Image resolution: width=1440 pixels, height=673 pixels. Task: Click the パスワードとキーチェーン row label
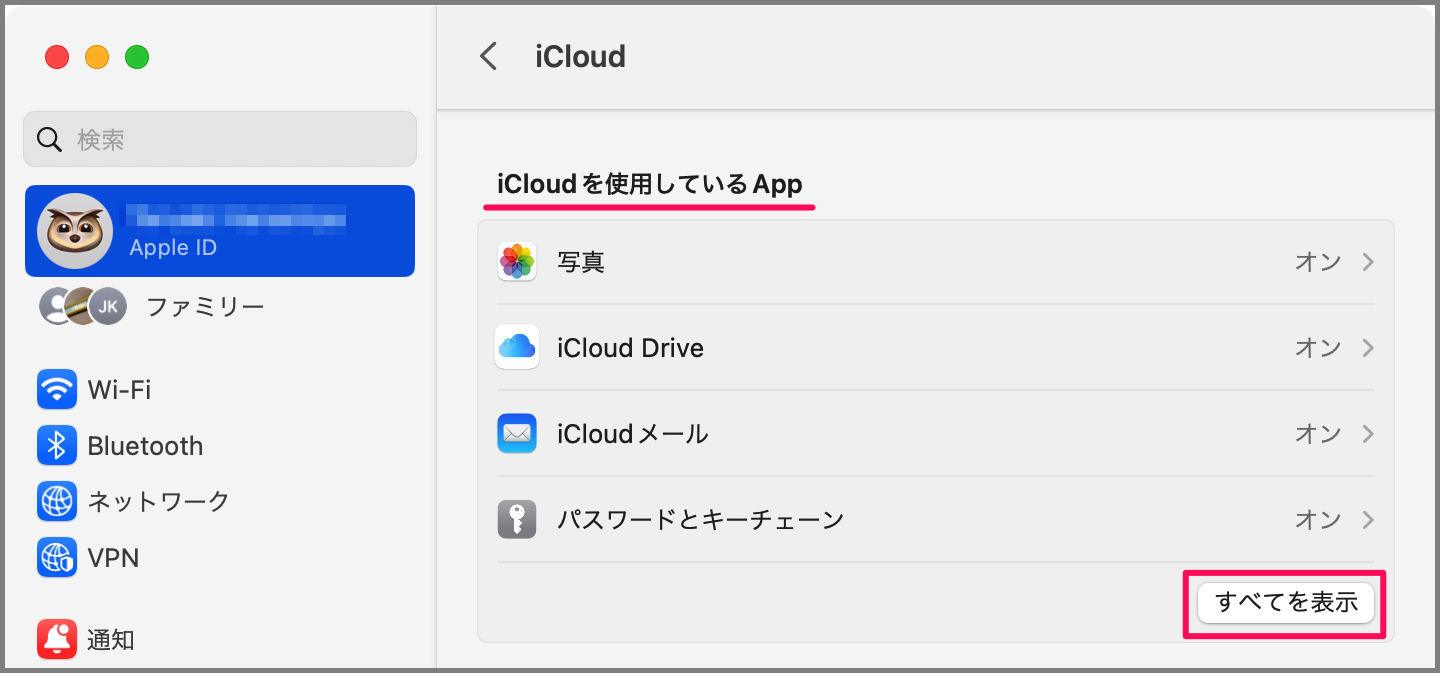700,520
